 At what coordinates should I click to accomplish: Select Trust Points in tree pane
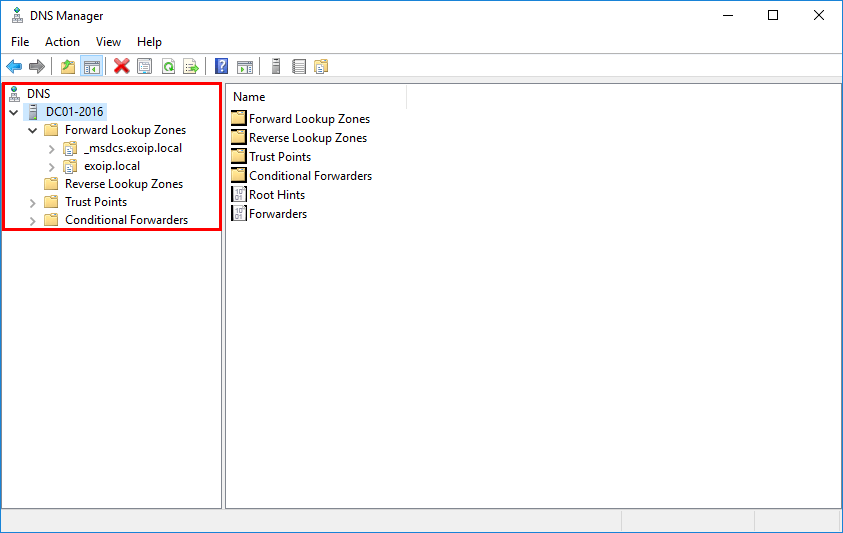96,202
